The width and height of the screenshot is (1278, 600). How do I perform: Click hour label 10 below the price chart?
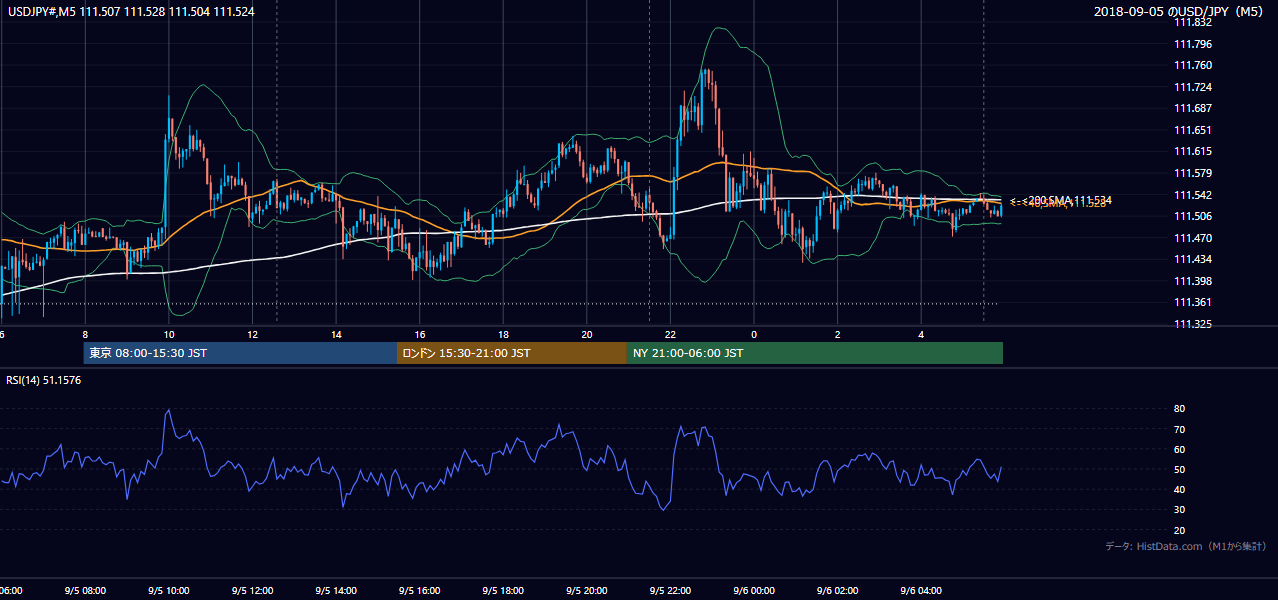click(169, 335)
